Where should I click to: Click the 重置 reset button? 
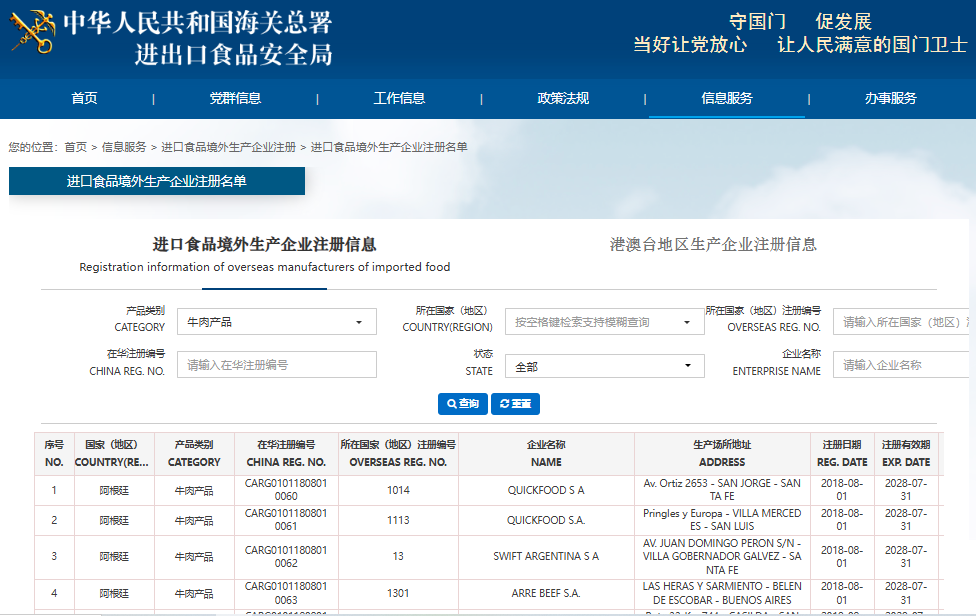(515, 404)
